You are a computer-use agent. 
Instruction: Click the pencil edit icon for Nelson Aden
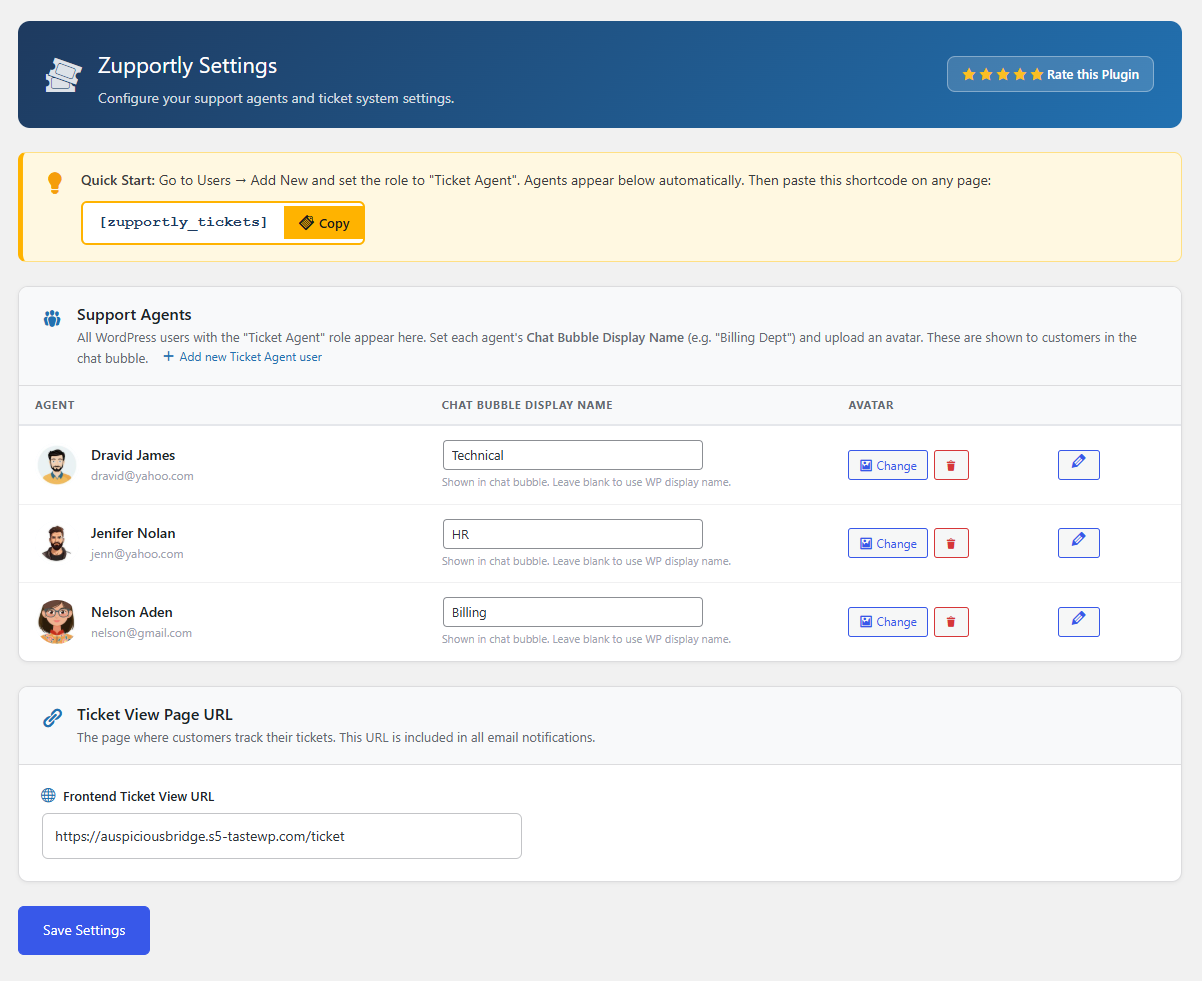coord(1078,621)
